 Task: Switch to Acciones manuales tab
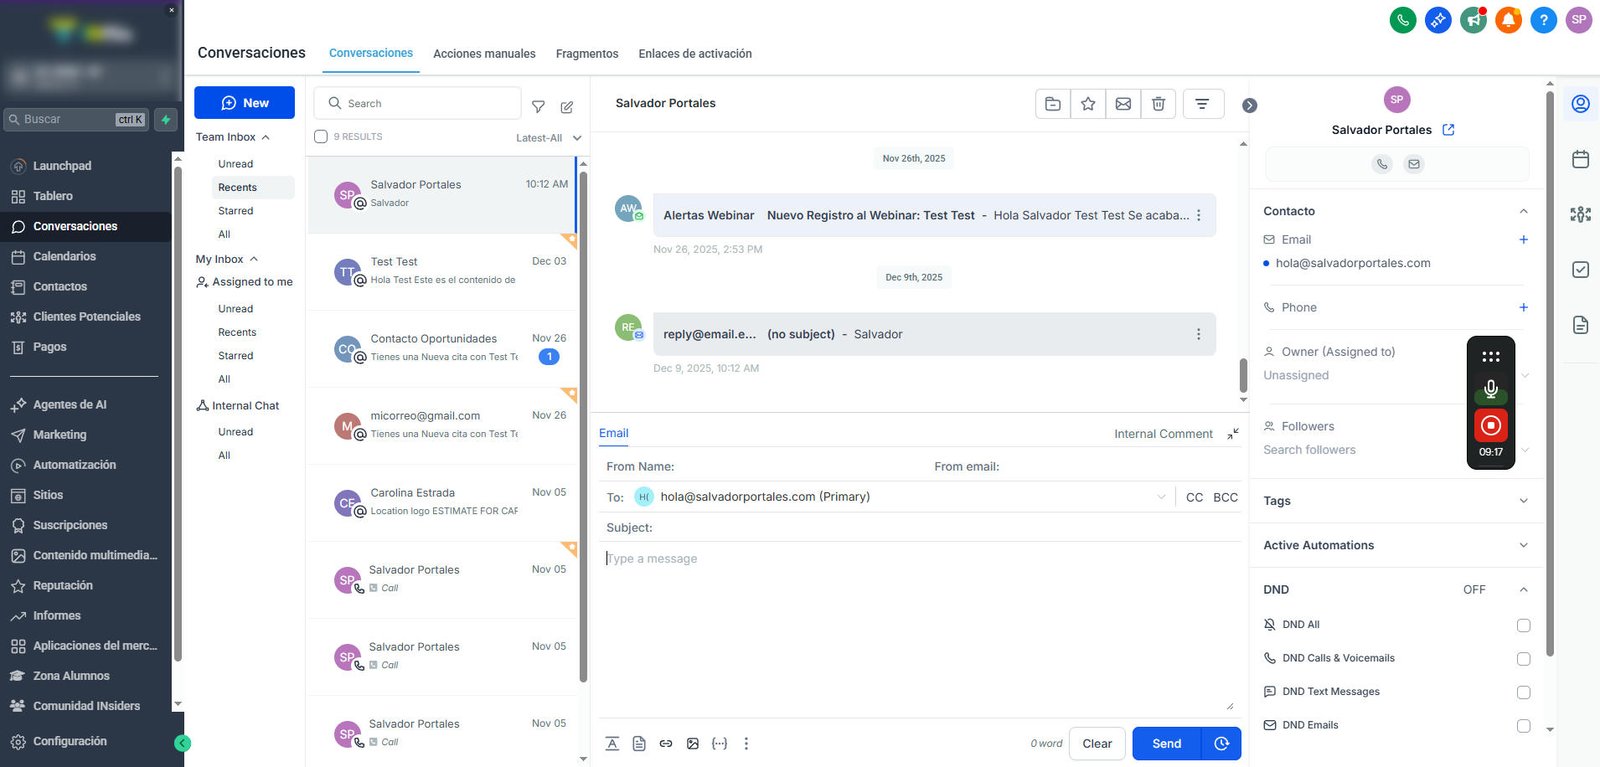[484, 54]
